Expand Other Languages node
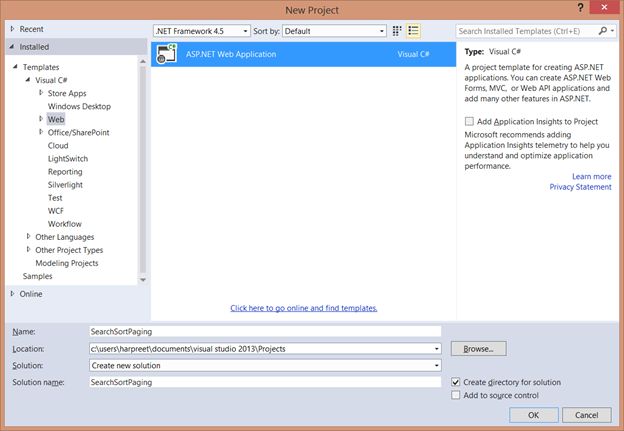624x431 pixels. [28, 236]
